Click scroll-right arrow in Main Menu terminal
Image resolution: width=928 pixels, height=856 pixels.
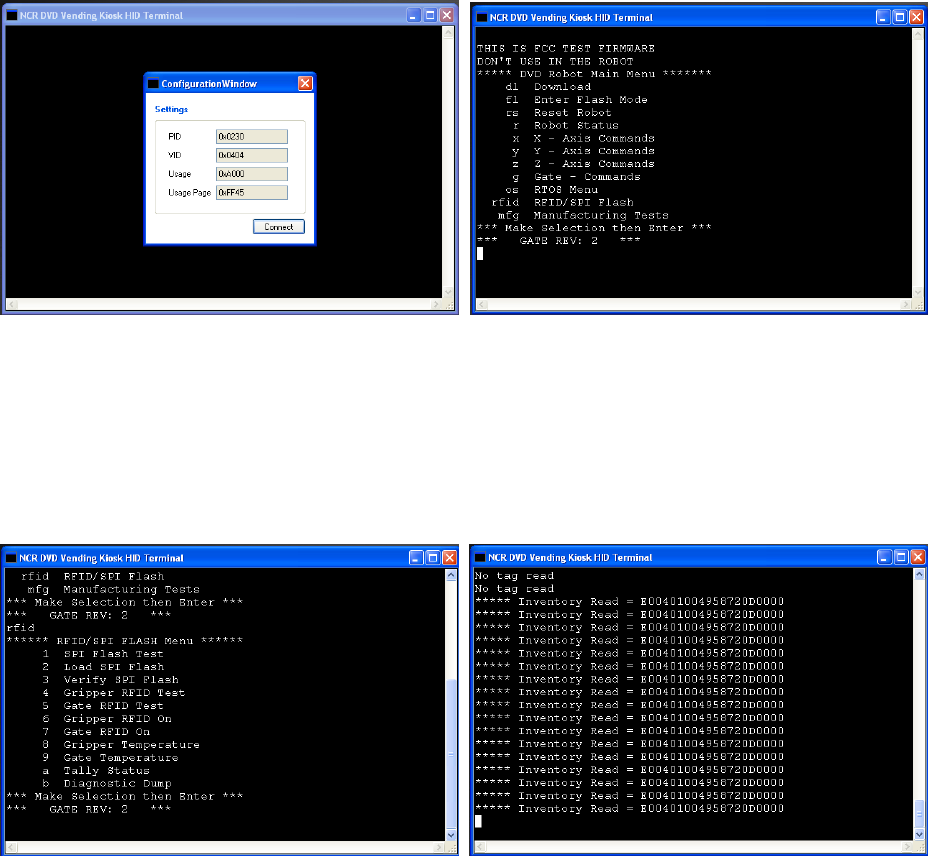[906, 304]
